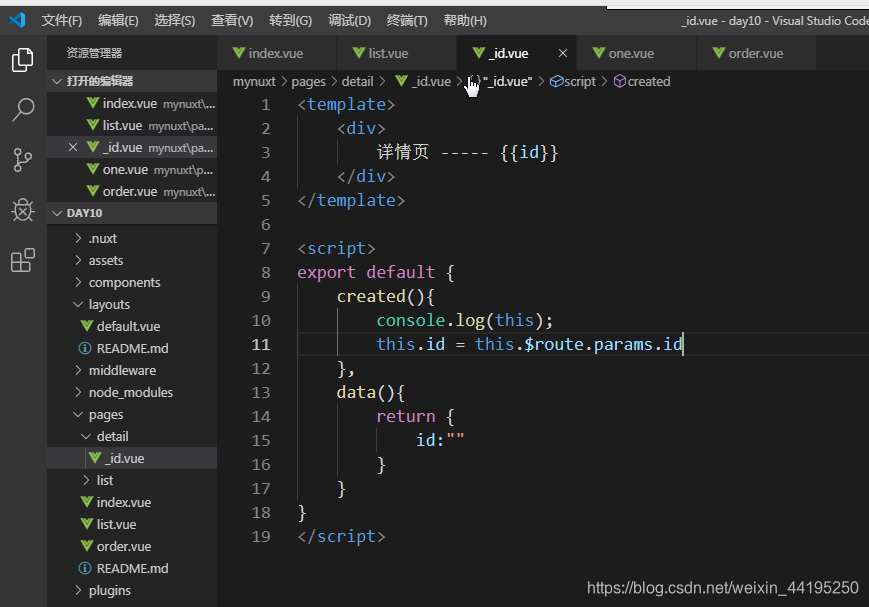Screen dimensions: 869x607
Task: Open the 选择(S) menu
Action: 175,21
